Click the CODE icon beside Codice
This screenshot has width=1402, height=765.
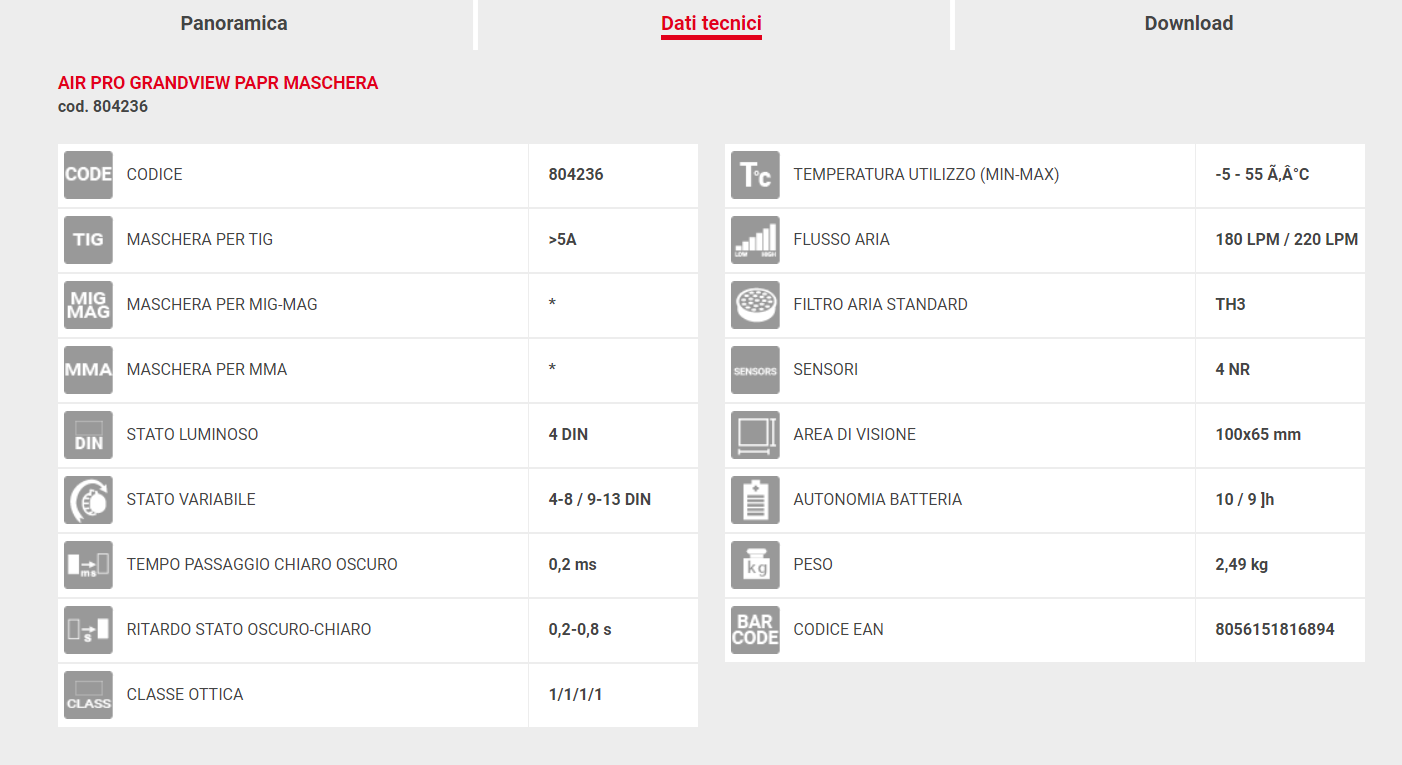(x=88, y=175)
